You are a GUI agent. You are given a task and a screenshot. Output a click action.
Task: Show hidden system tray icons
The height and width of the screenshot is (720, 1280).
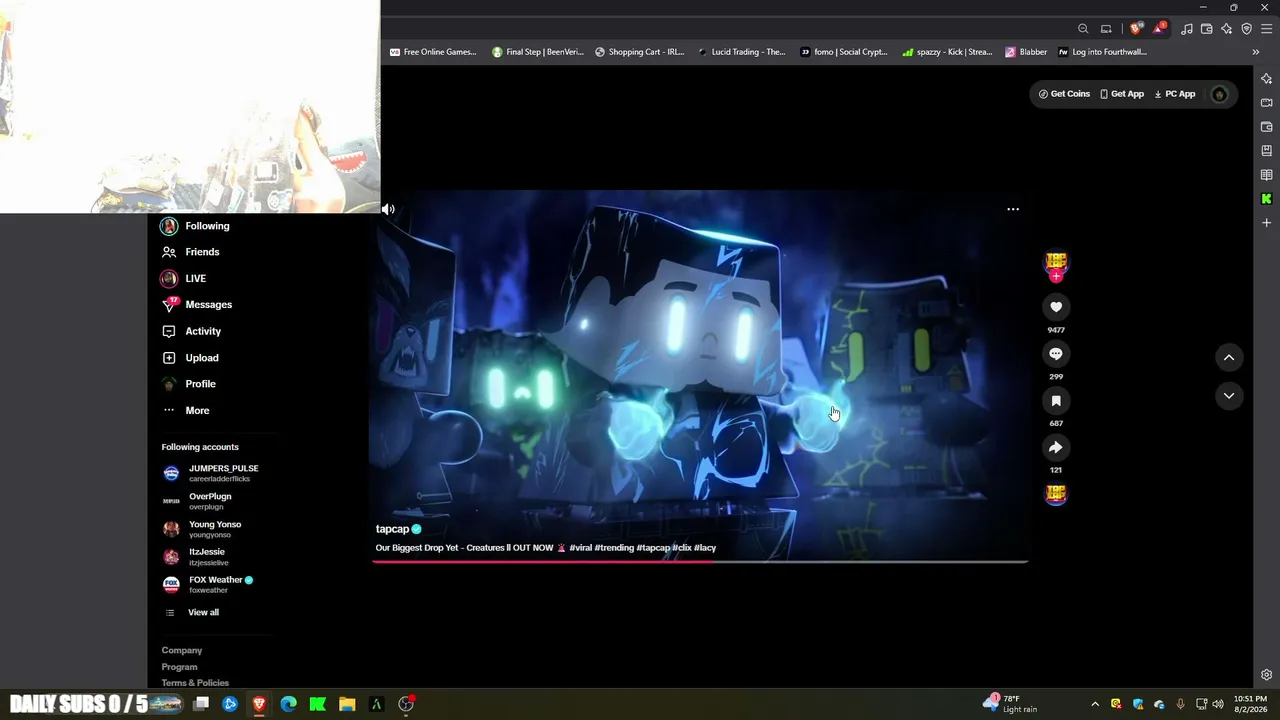1095,704
